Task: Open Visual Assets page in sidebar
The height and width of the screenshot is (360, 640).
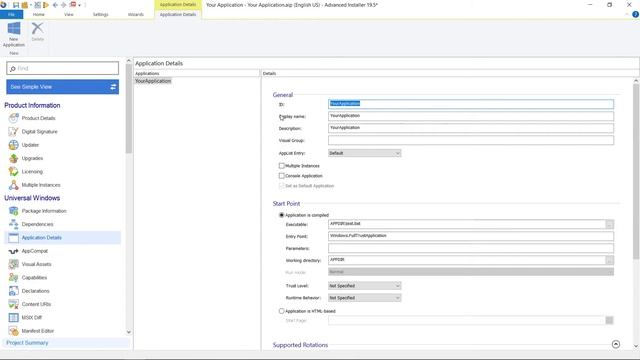Action: [36, 264]
